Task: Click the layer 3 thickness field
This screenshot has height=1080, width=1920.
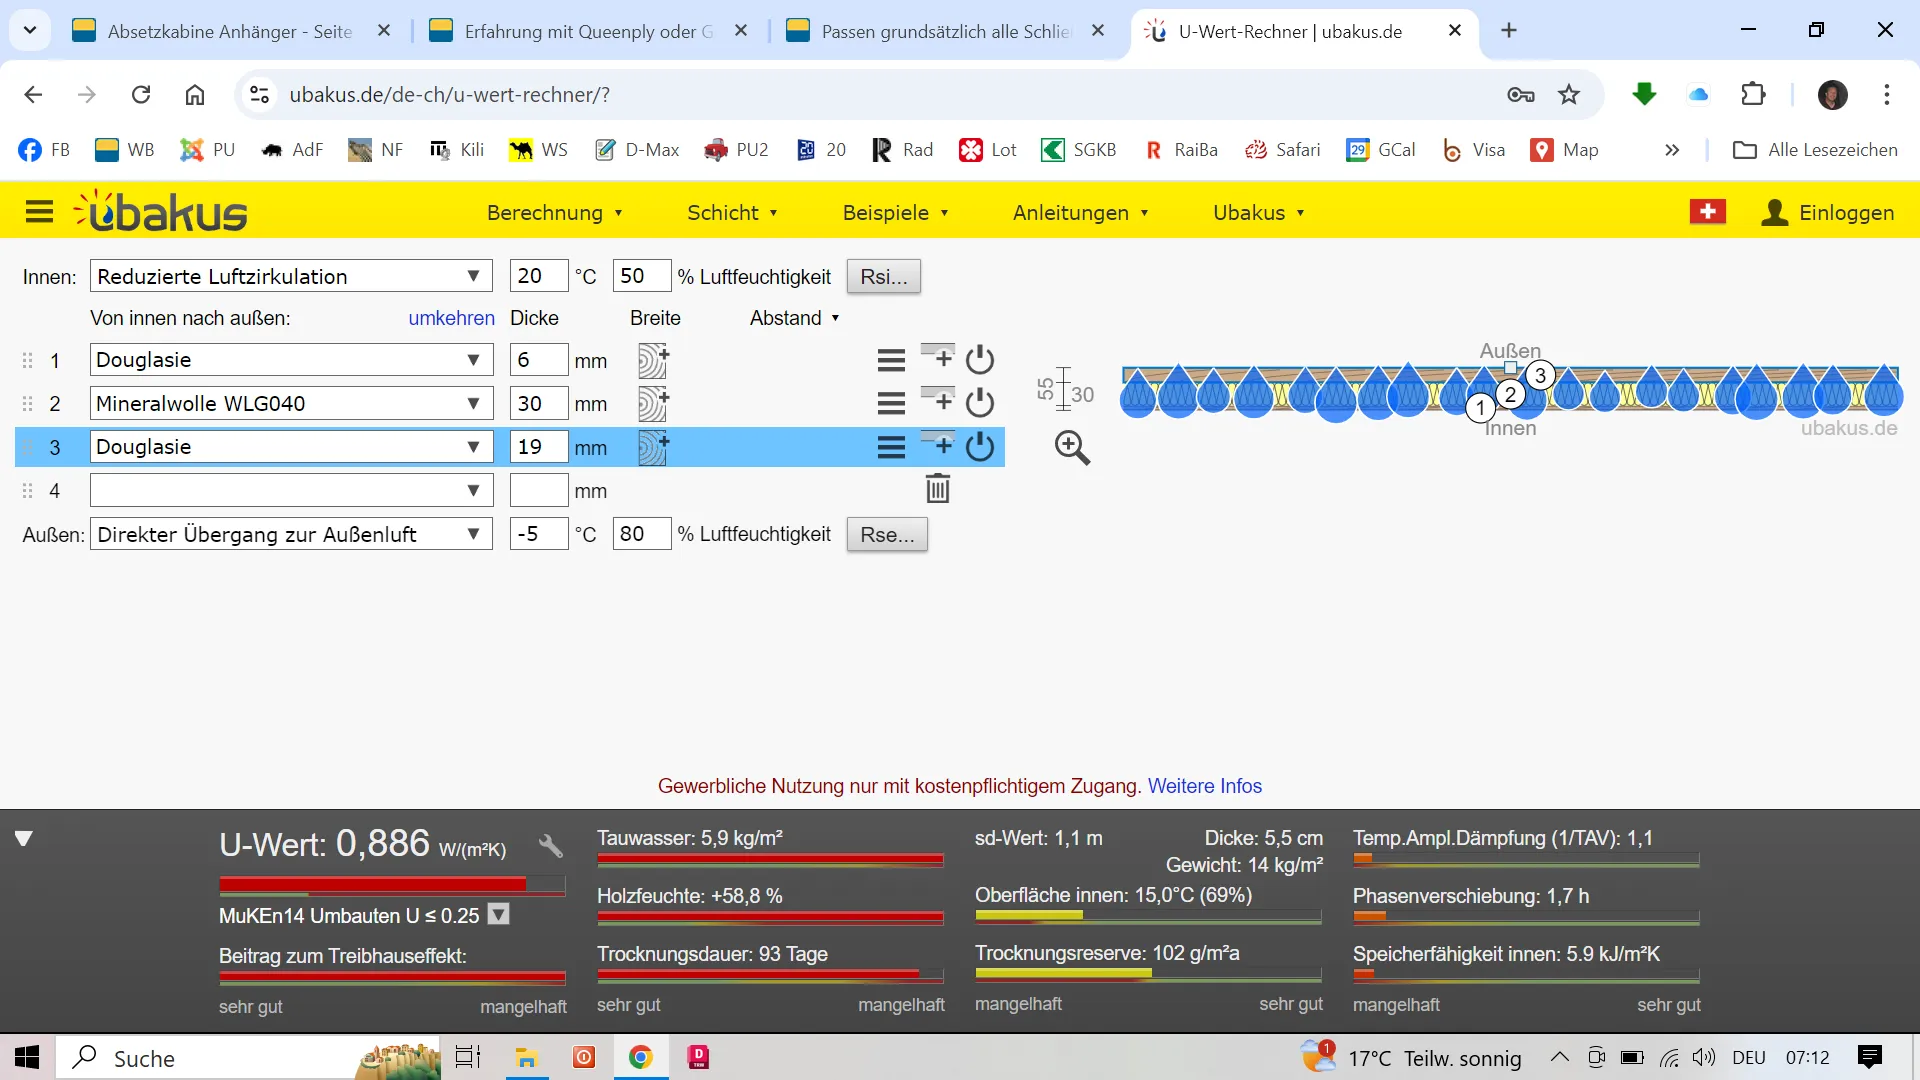Action: click(x=538, y=447)
